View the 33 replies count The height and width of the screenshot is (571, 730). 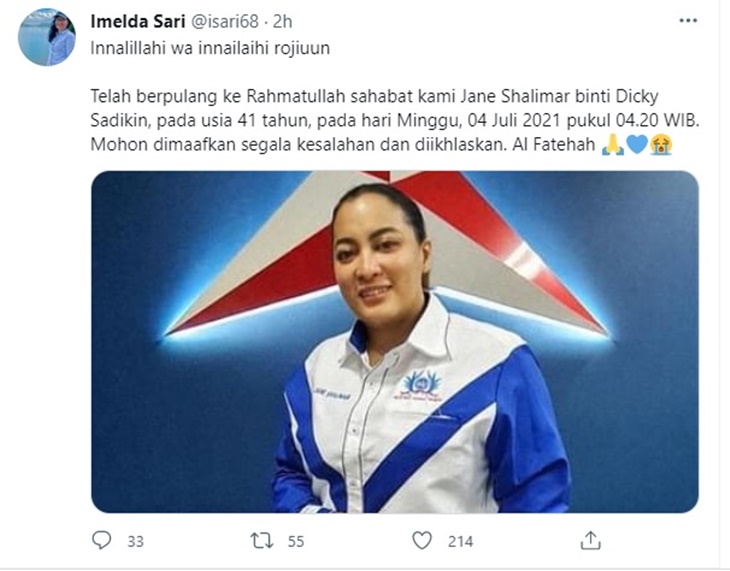(135, 541)
